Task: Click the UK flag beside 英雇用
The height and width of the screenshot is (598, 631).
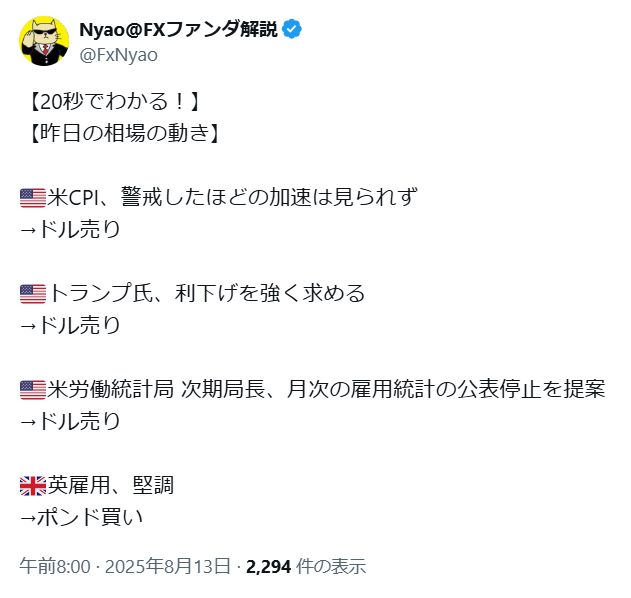Action: (33, 486)
